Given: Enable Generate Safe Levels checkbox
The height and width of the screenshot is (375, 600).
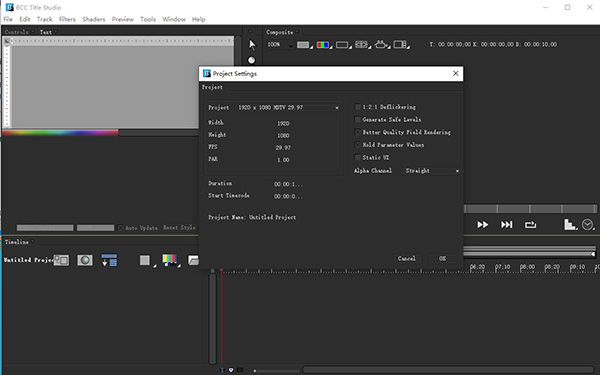Looking at the screenshot, I should (x=358, y=120).
